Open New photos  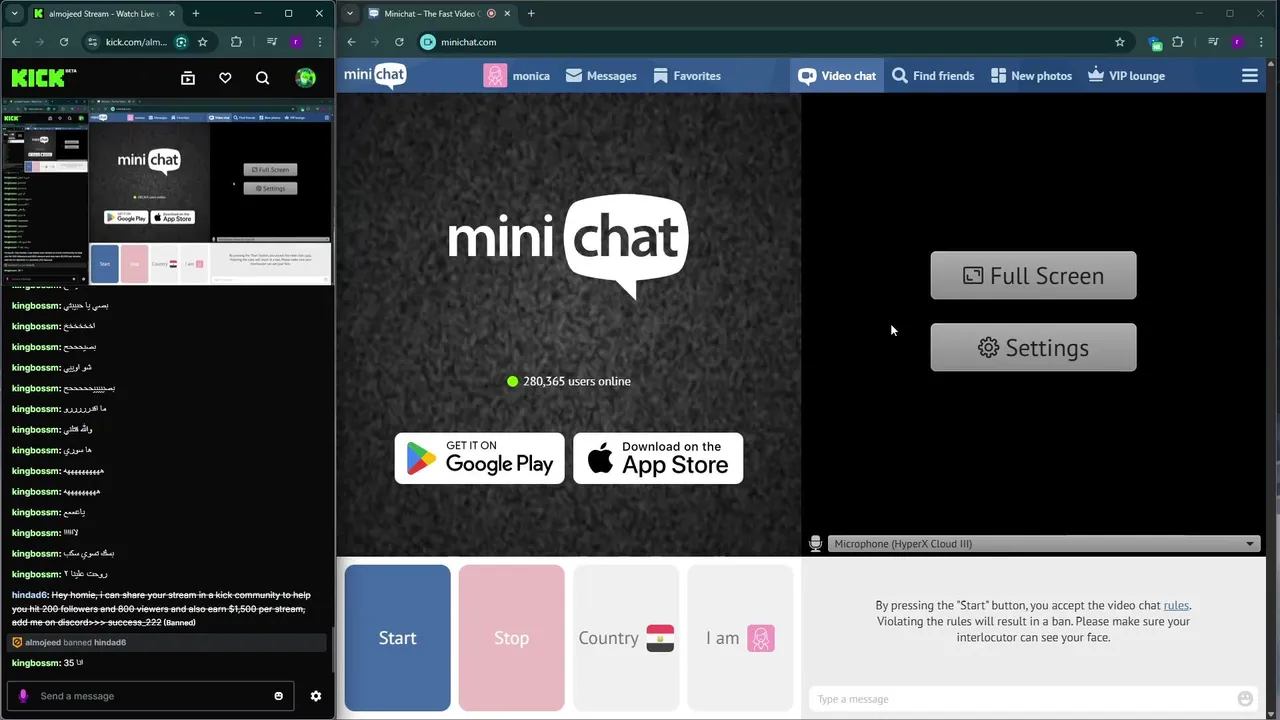(1031, 76)
